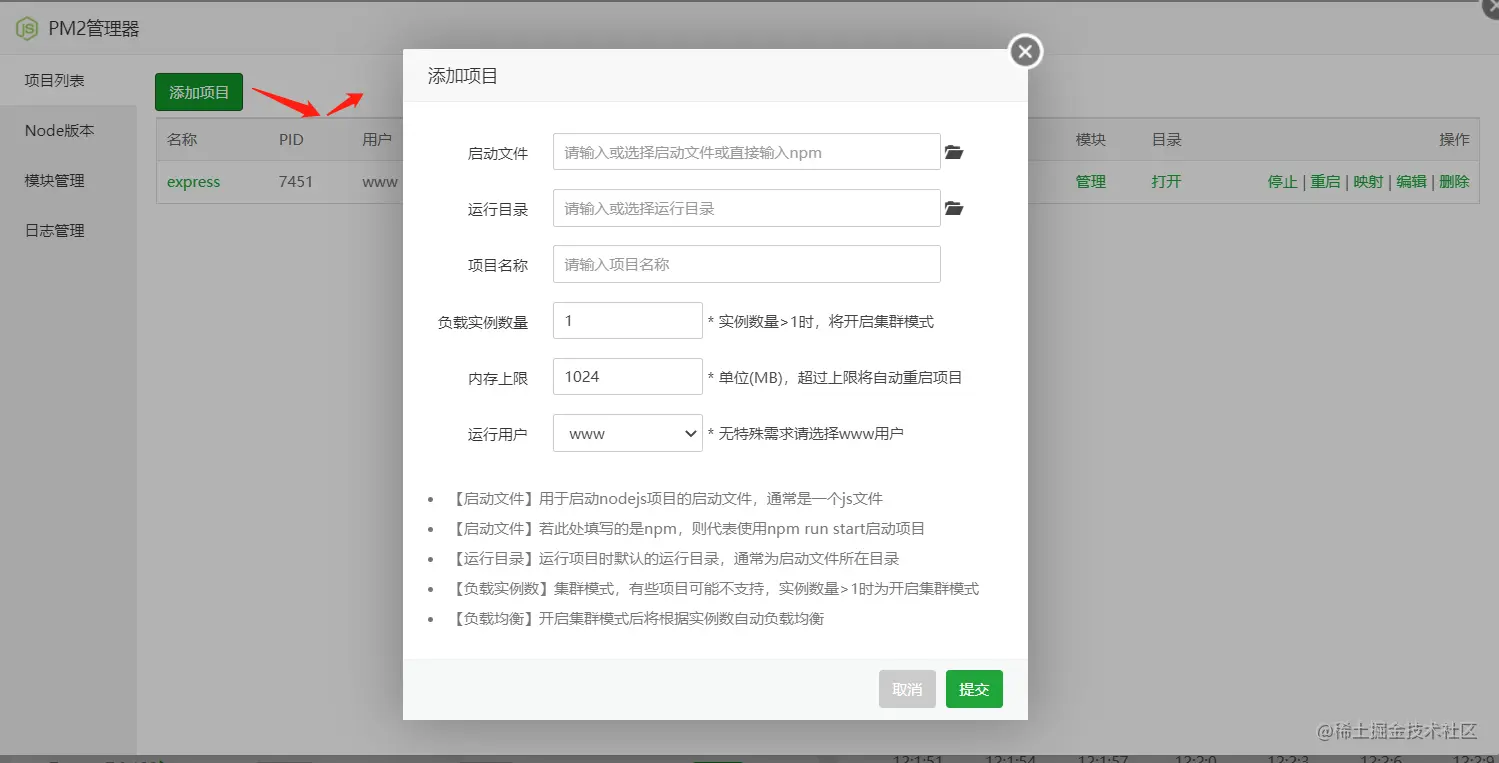Open the folder picker for 运行目录
1499x763 pixels.
[953, 208]
